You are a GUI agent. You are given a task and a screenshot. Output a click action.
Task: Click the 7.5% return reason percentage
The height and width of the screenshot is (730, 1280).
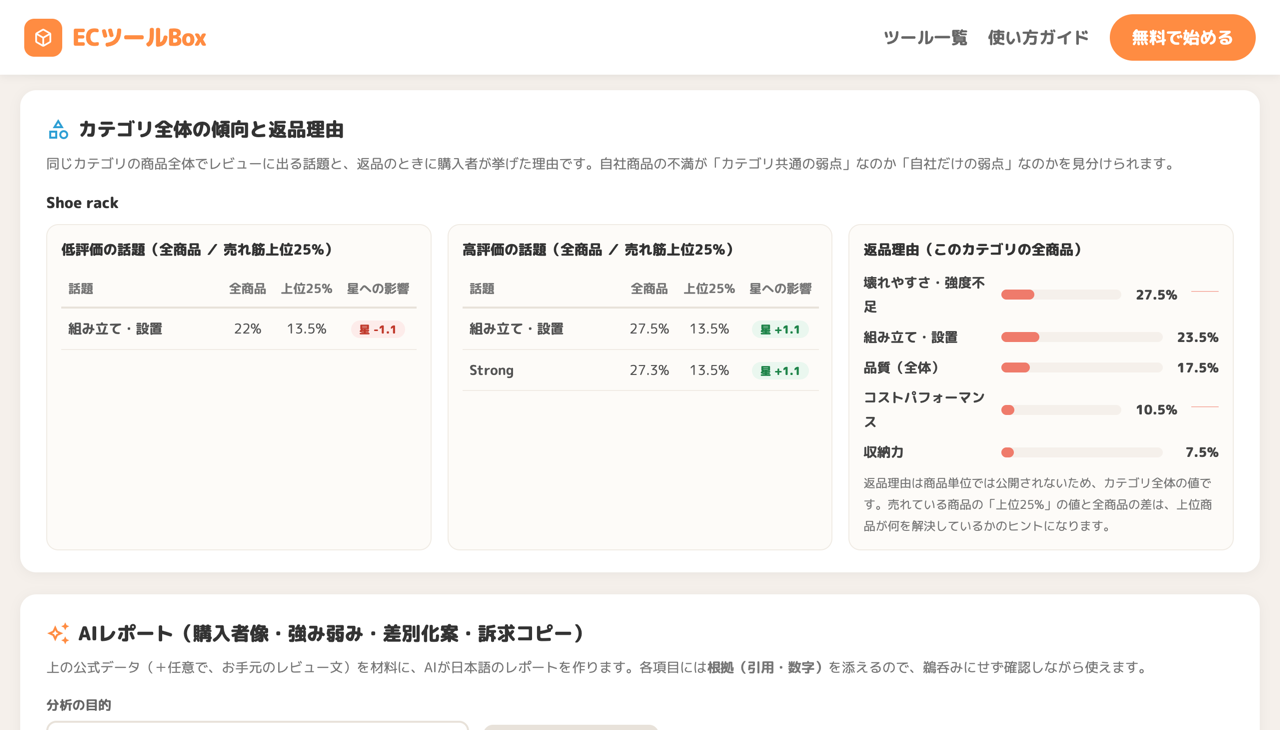(x=1201, y=452)
